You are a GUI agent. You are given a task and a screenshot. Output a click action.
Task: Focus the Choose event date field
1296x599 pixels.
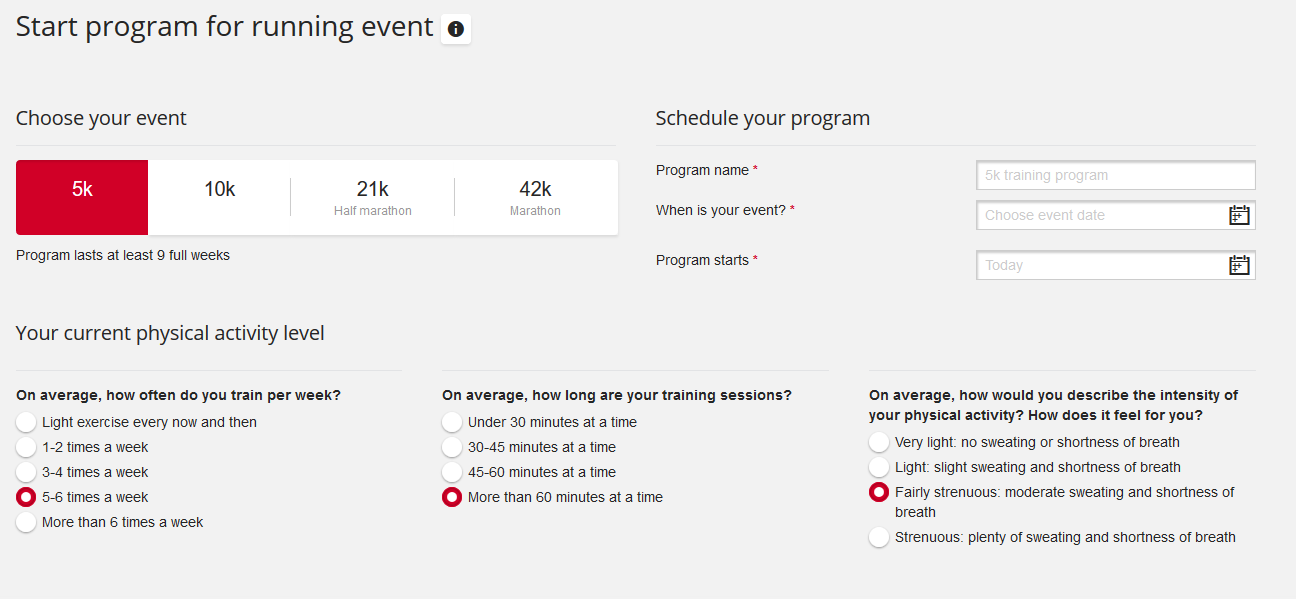(x=1100, y=215)
